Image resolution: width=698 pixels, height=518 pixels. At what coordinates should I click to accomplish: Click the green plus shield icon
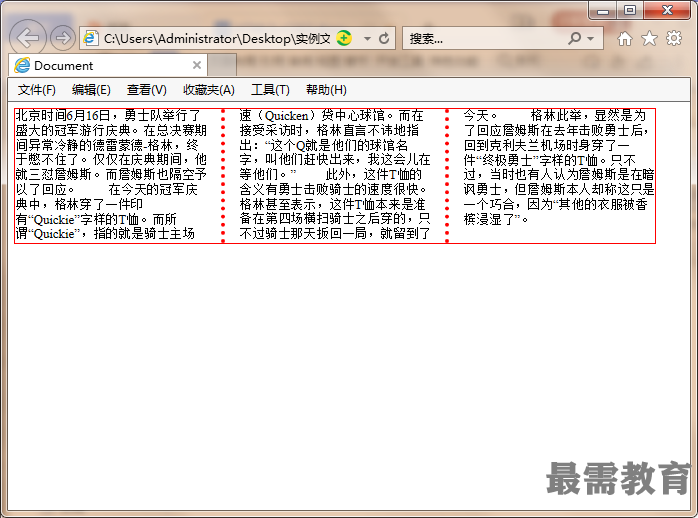[x=344, y=39]
